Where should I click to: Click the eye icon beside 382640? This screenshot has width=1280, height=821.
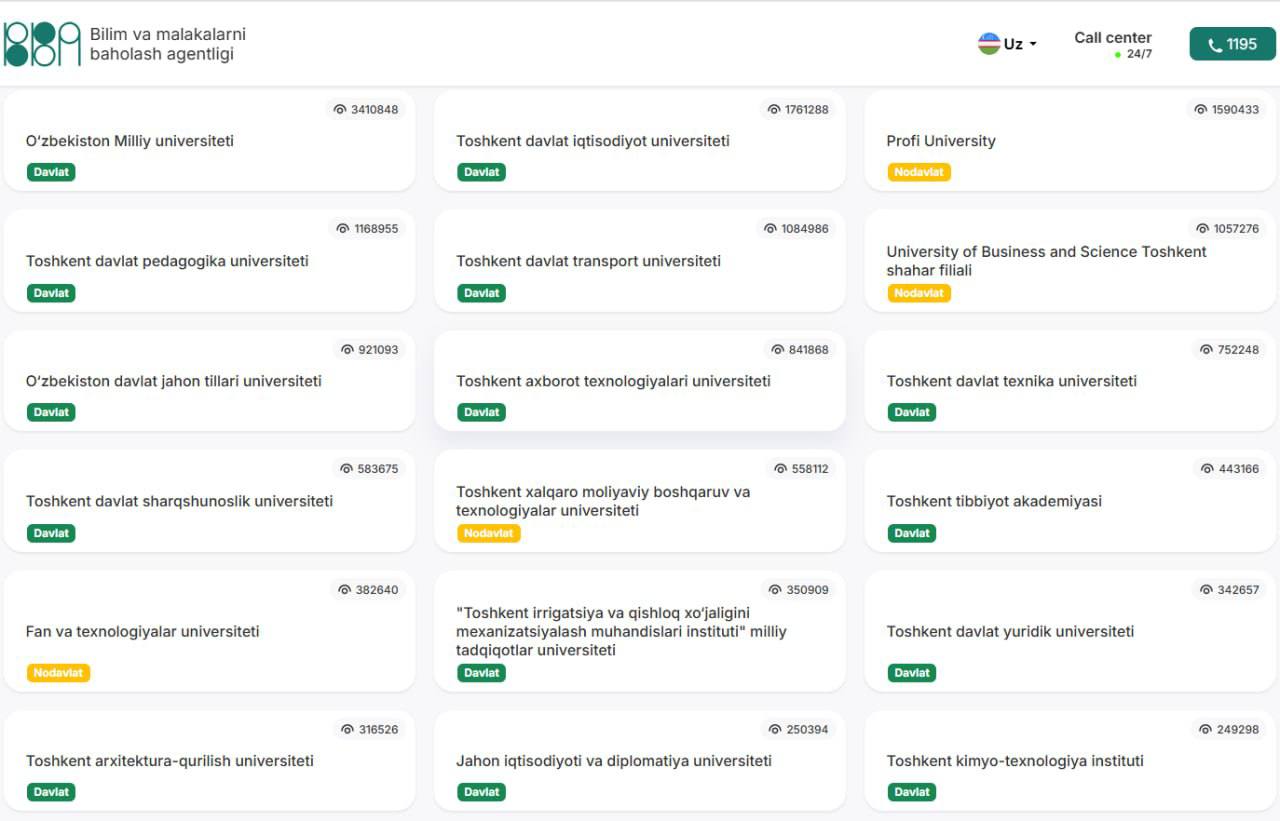[x=345, y=590]
